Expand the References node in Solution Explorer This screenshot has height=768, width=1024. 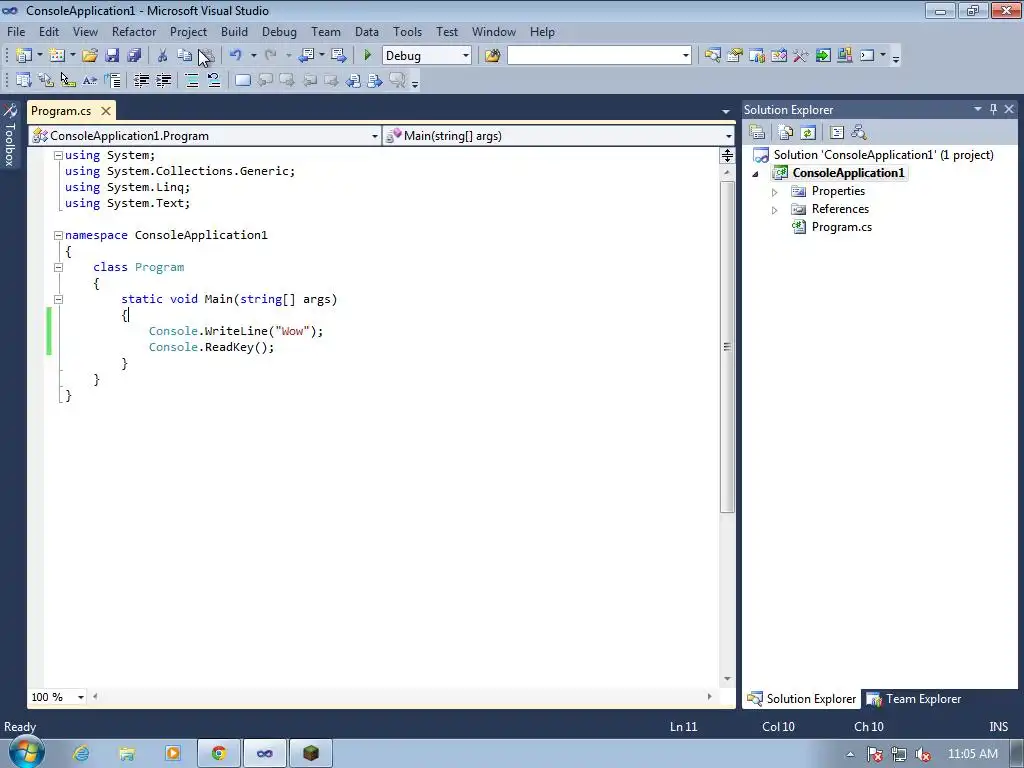(775, 210)
